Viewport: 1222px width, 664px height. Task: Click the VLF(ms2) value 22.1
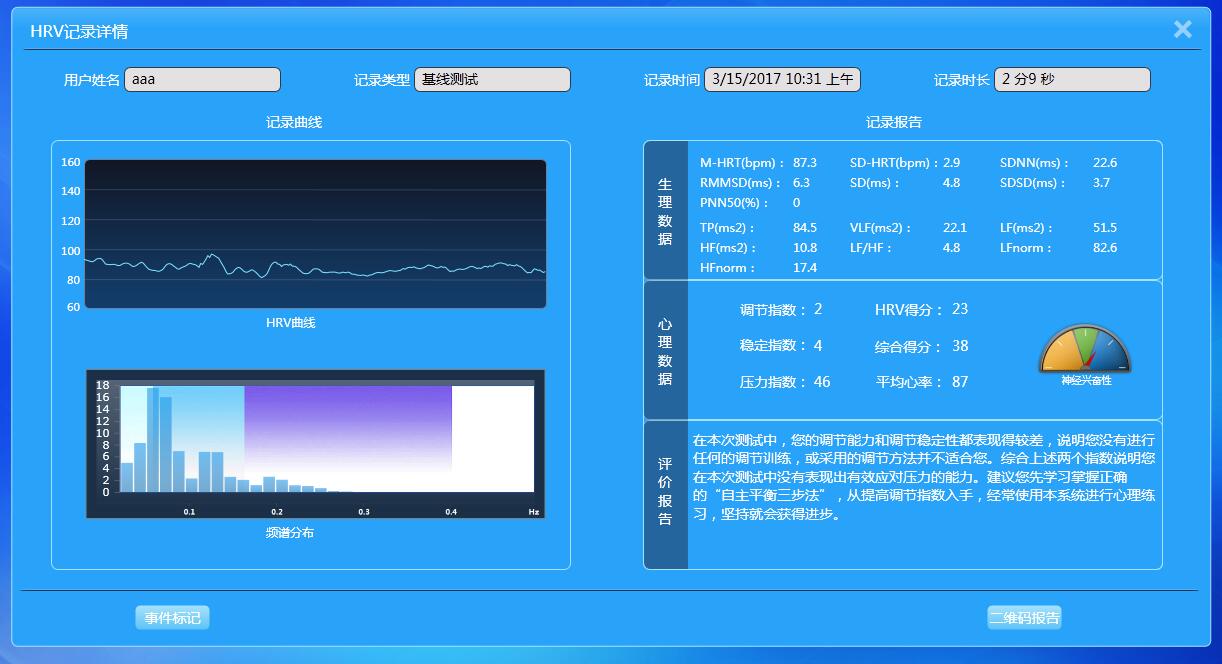[x=955, y=228]
